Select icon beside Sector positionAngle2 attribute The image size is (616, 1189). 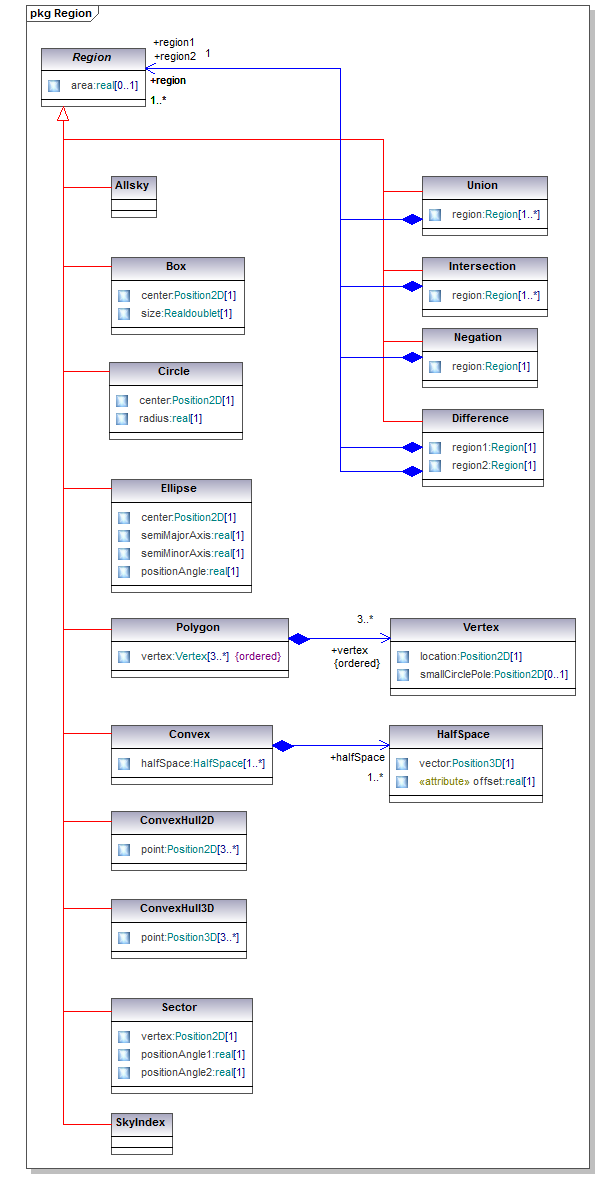click(x=123, y=1073)
